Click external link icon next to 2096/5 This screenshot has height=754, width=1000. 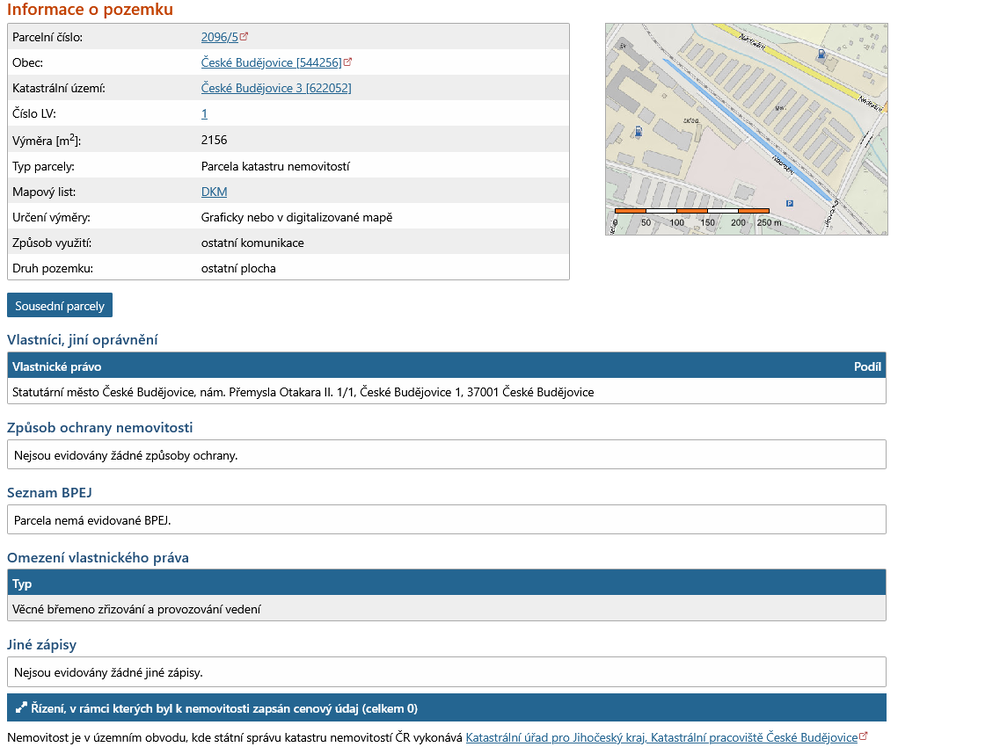244,36
